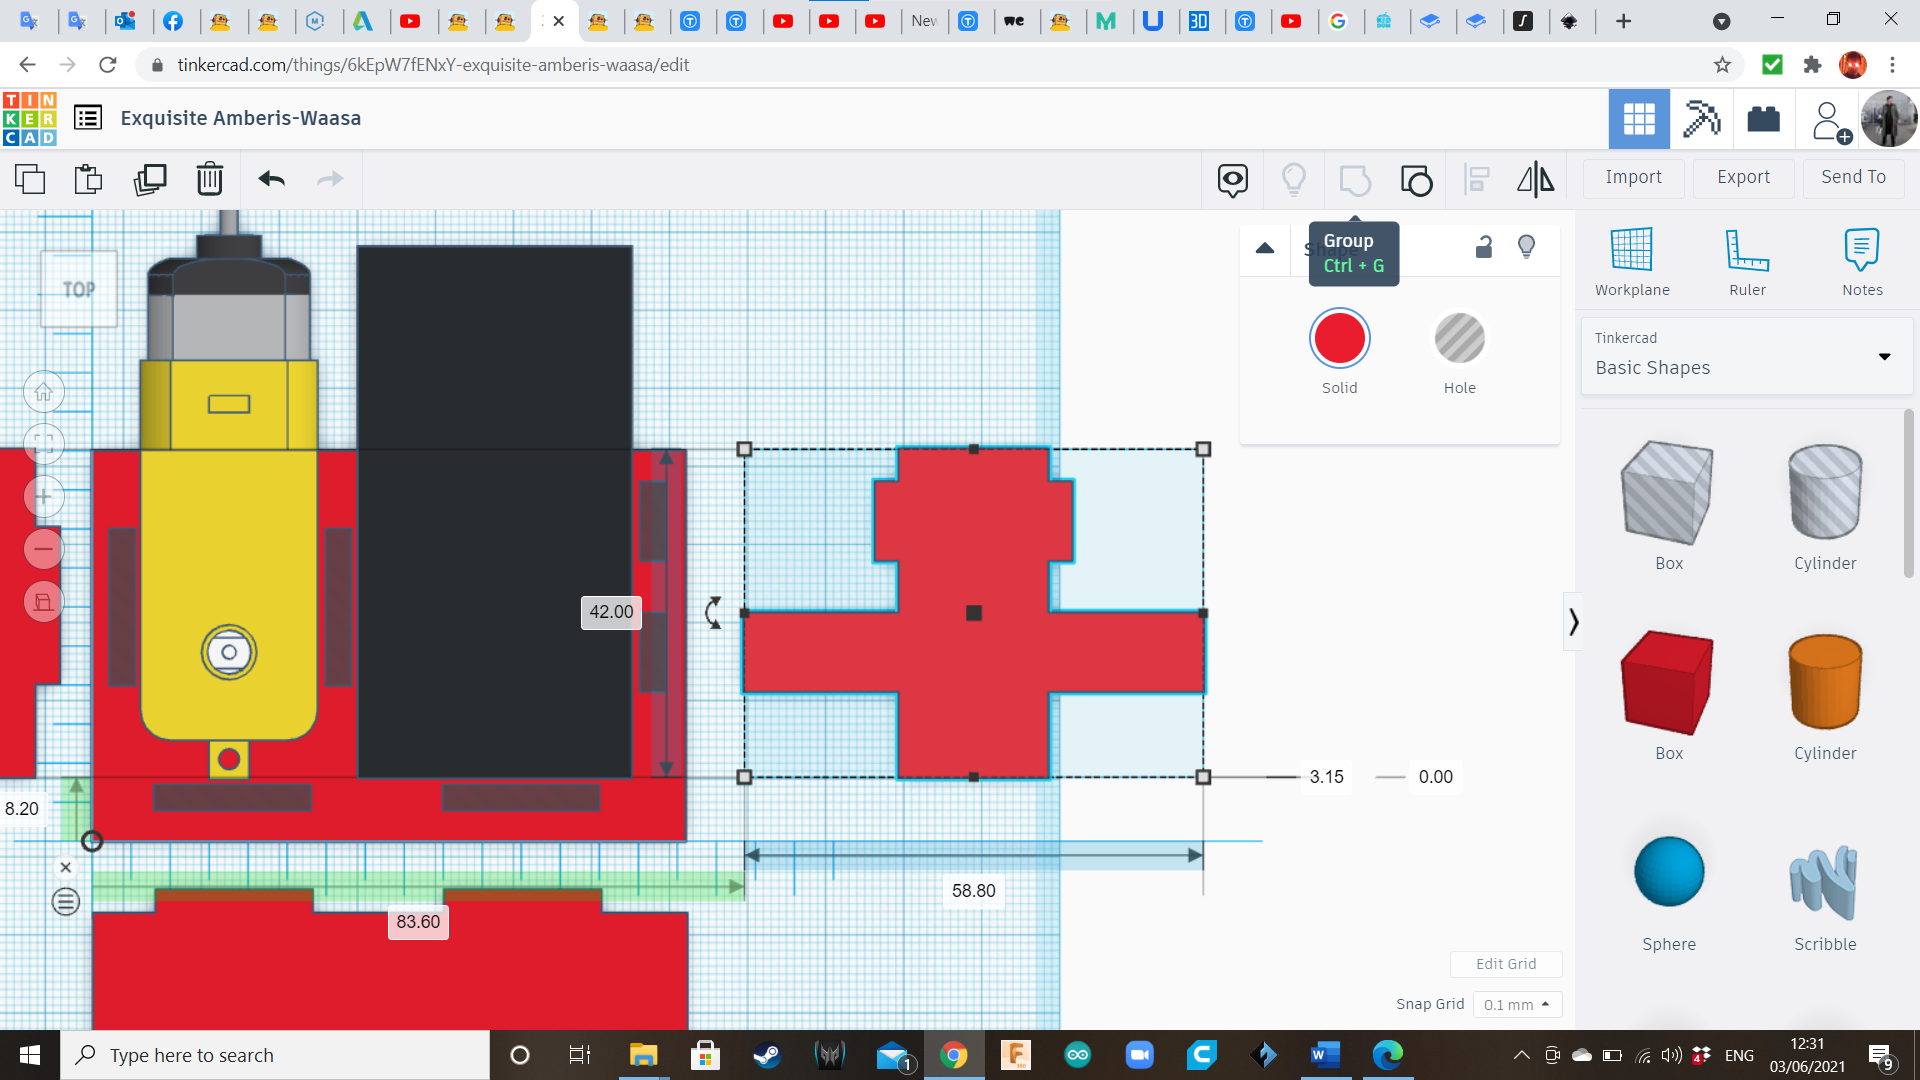Click the Mirror tool icon
Screen dimensions: 1920x1080
click(1535, 180)
